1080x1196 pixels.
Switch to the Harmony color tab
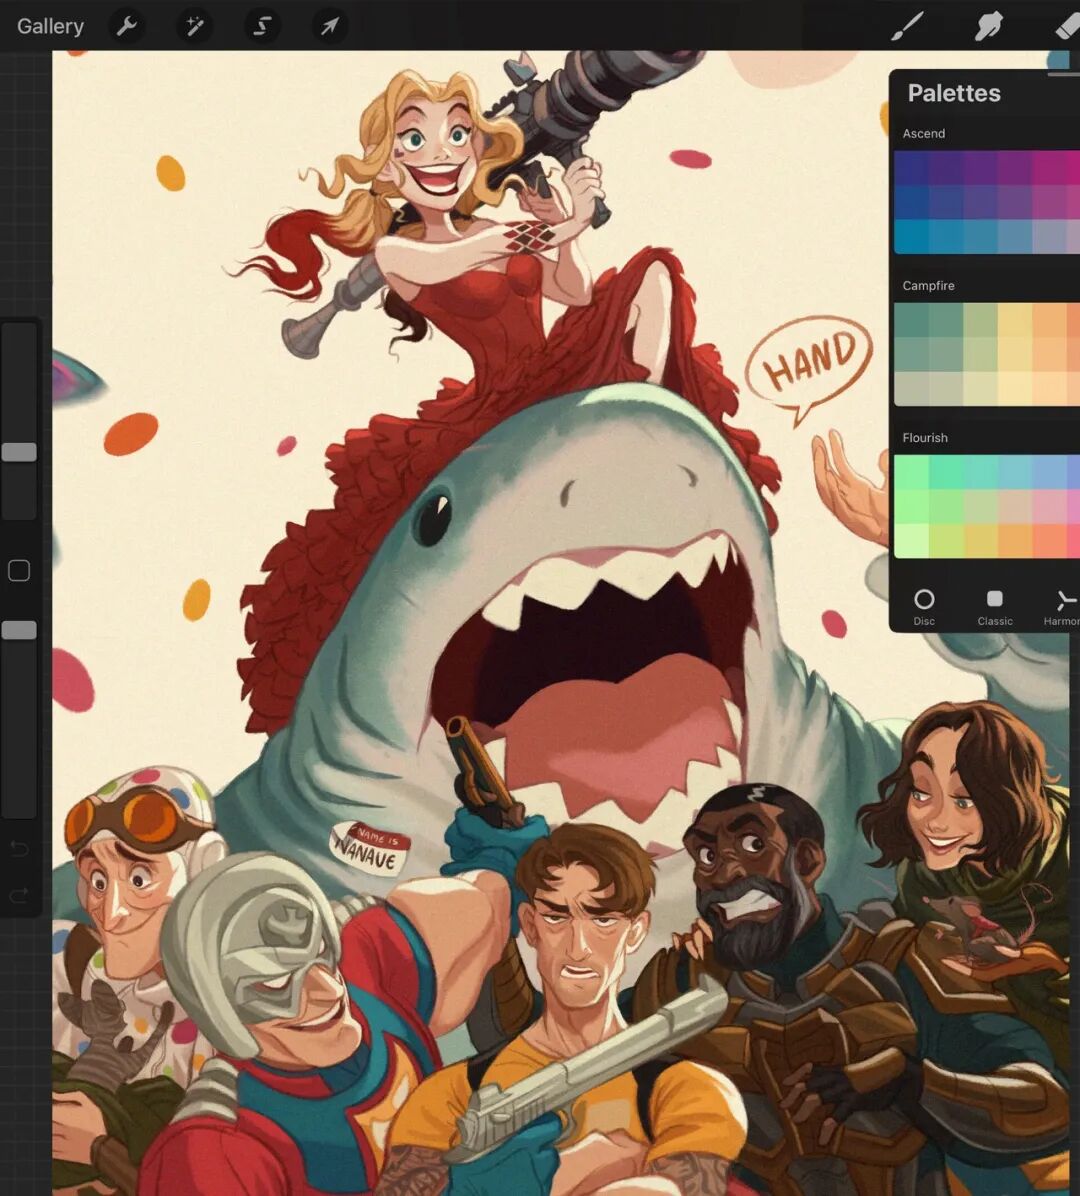[x=1062, y=607]
